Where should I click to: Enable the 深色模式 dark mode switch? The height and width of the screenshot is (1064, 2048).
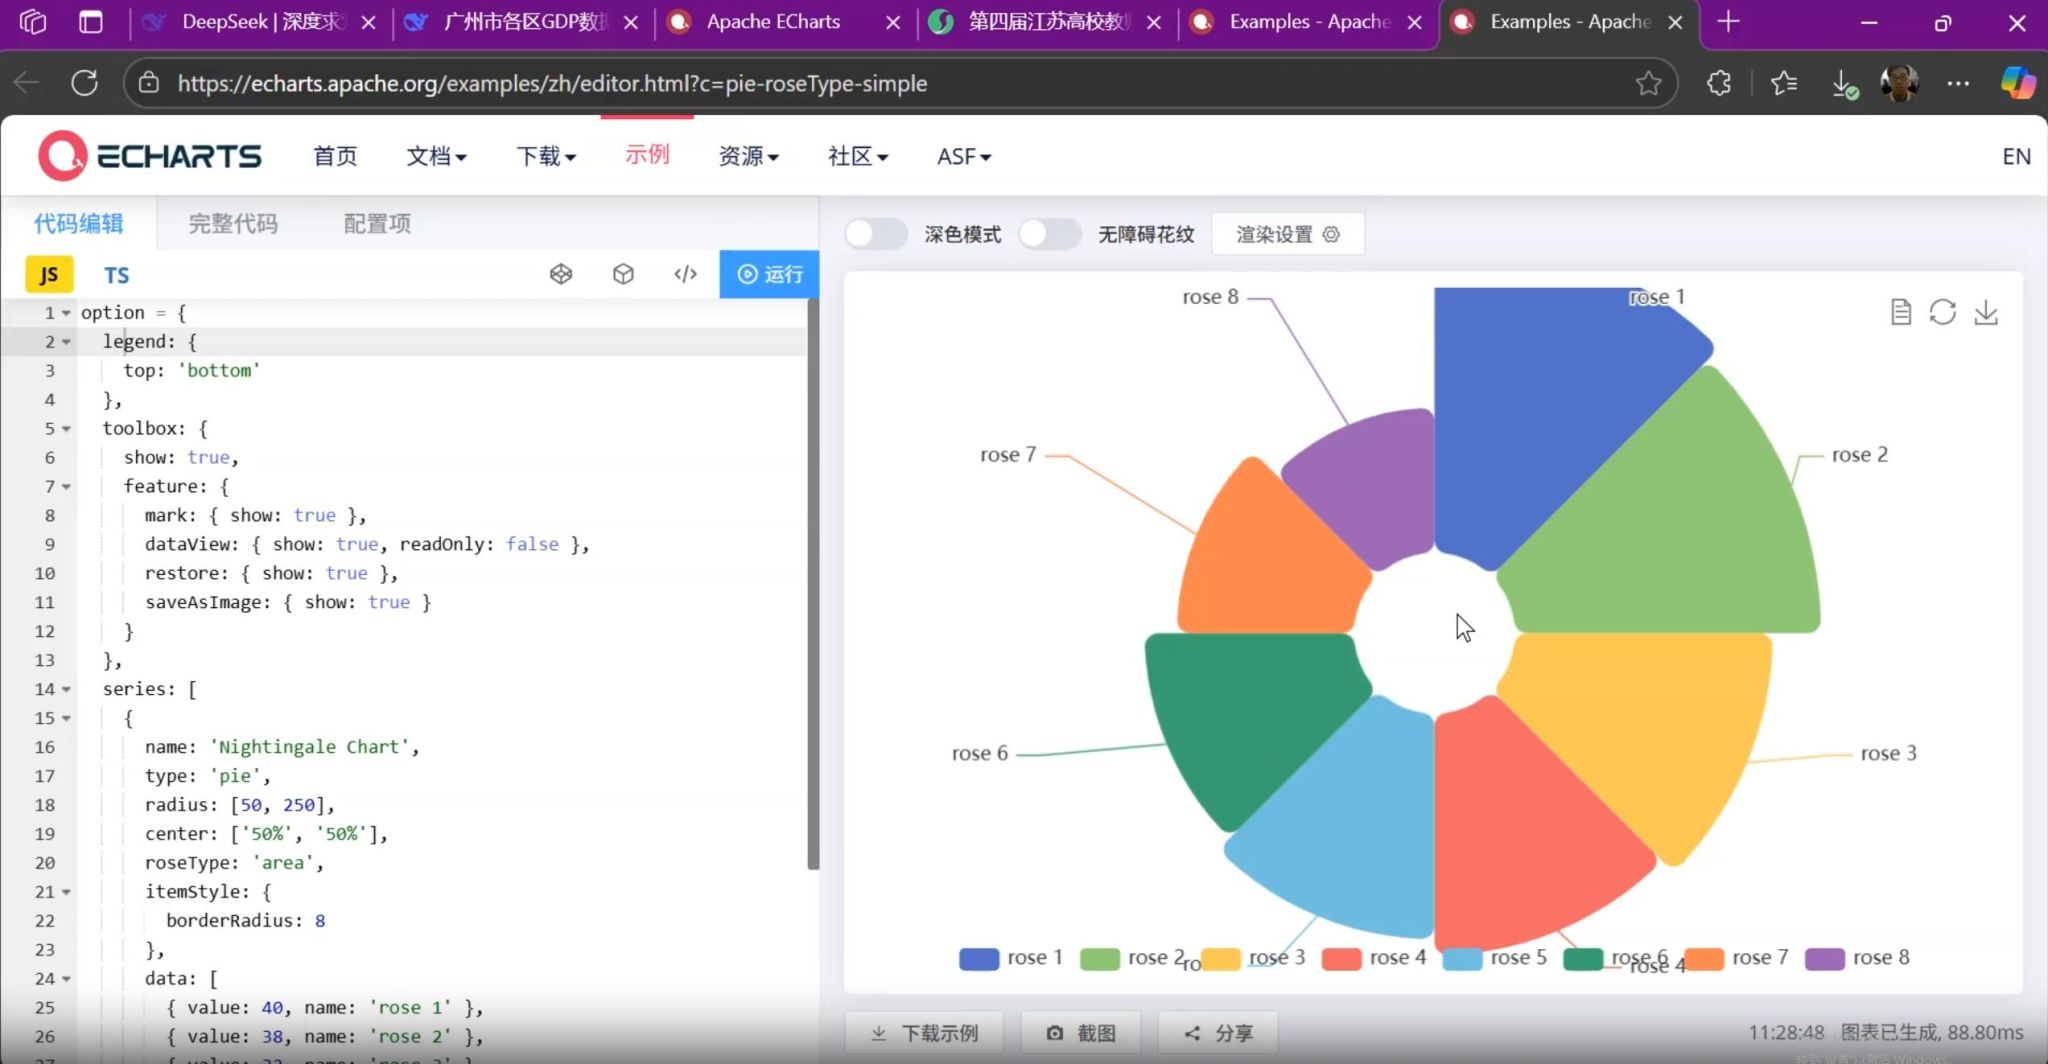pyautogui.click(x=875, y=234)
